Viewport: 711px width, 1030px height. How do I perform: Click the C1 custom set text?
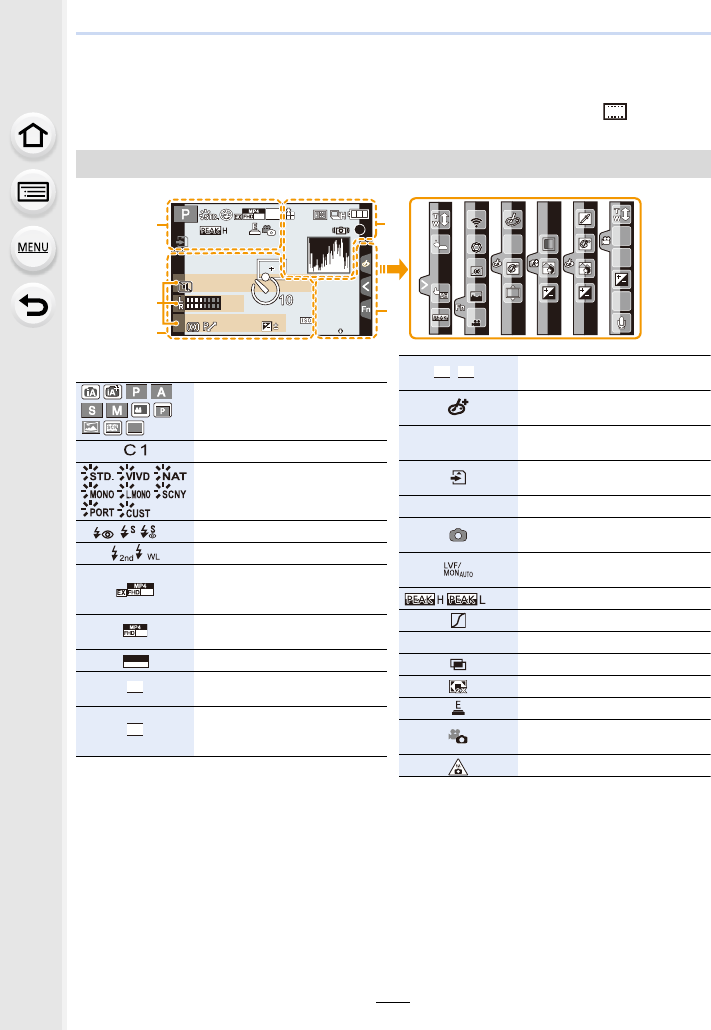[x=135, y=451]
